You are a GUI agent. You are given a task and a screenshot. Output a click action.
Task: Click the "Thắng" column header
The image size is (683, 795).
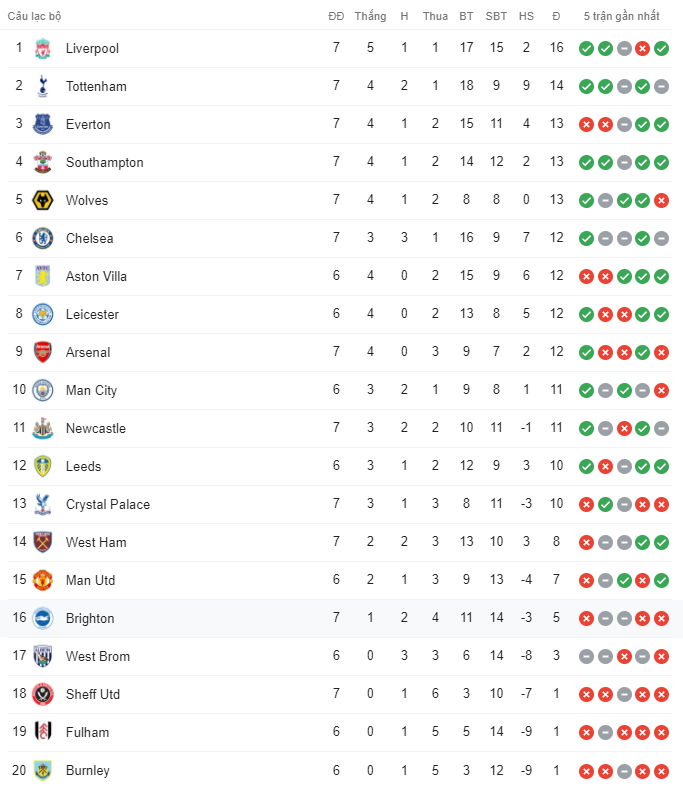click(370, 16)
